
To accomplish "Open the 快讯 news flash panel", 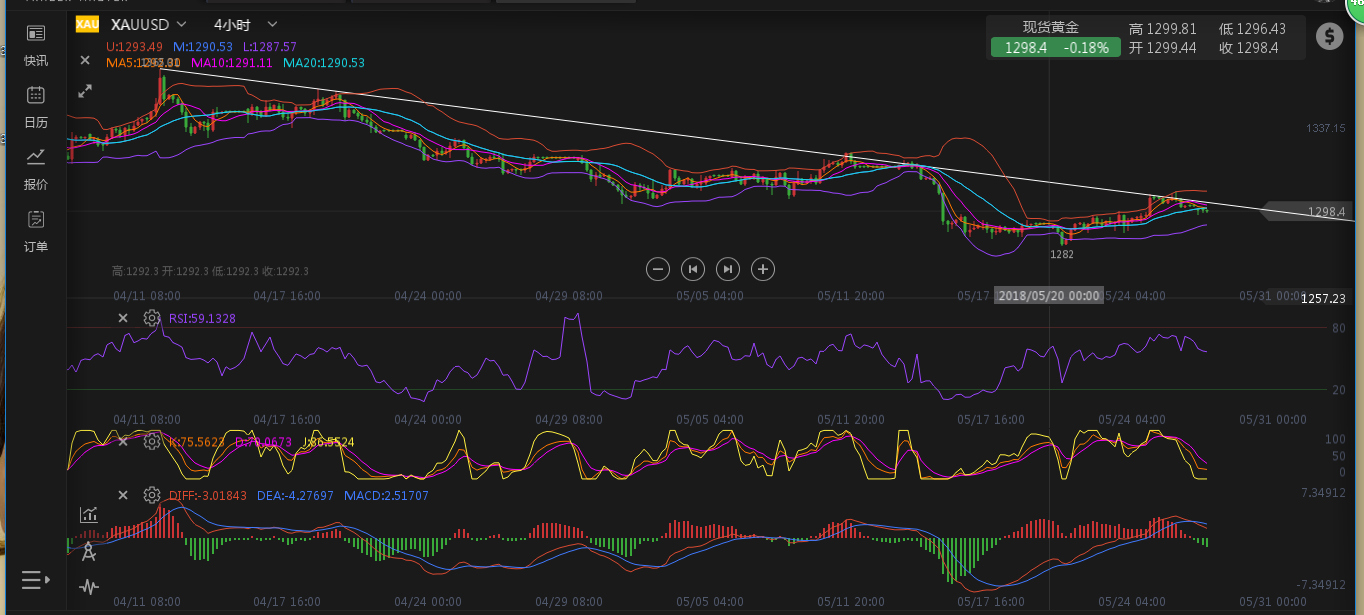I will tap(36, 45).
